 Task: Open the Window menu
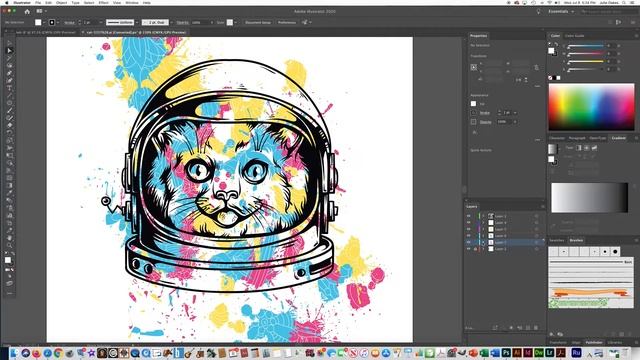pyautogui.click(x=132, y=2)
